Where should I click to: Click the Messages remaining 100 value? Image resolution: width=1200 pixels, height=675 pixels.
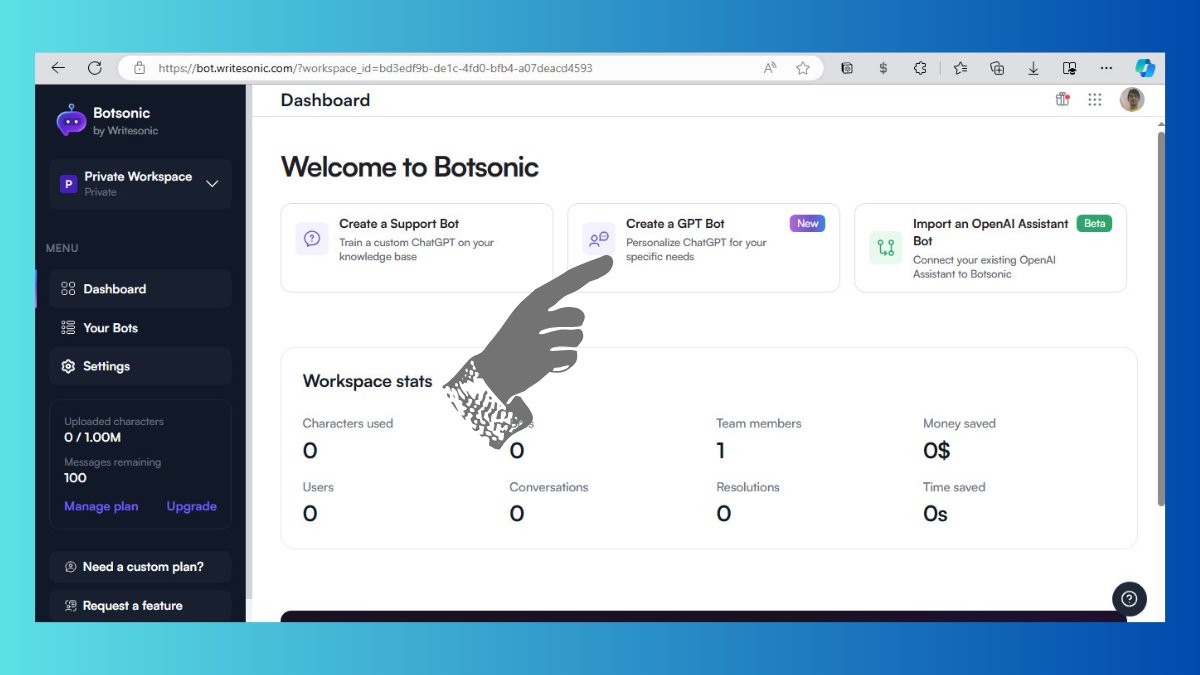pos(75,478)
